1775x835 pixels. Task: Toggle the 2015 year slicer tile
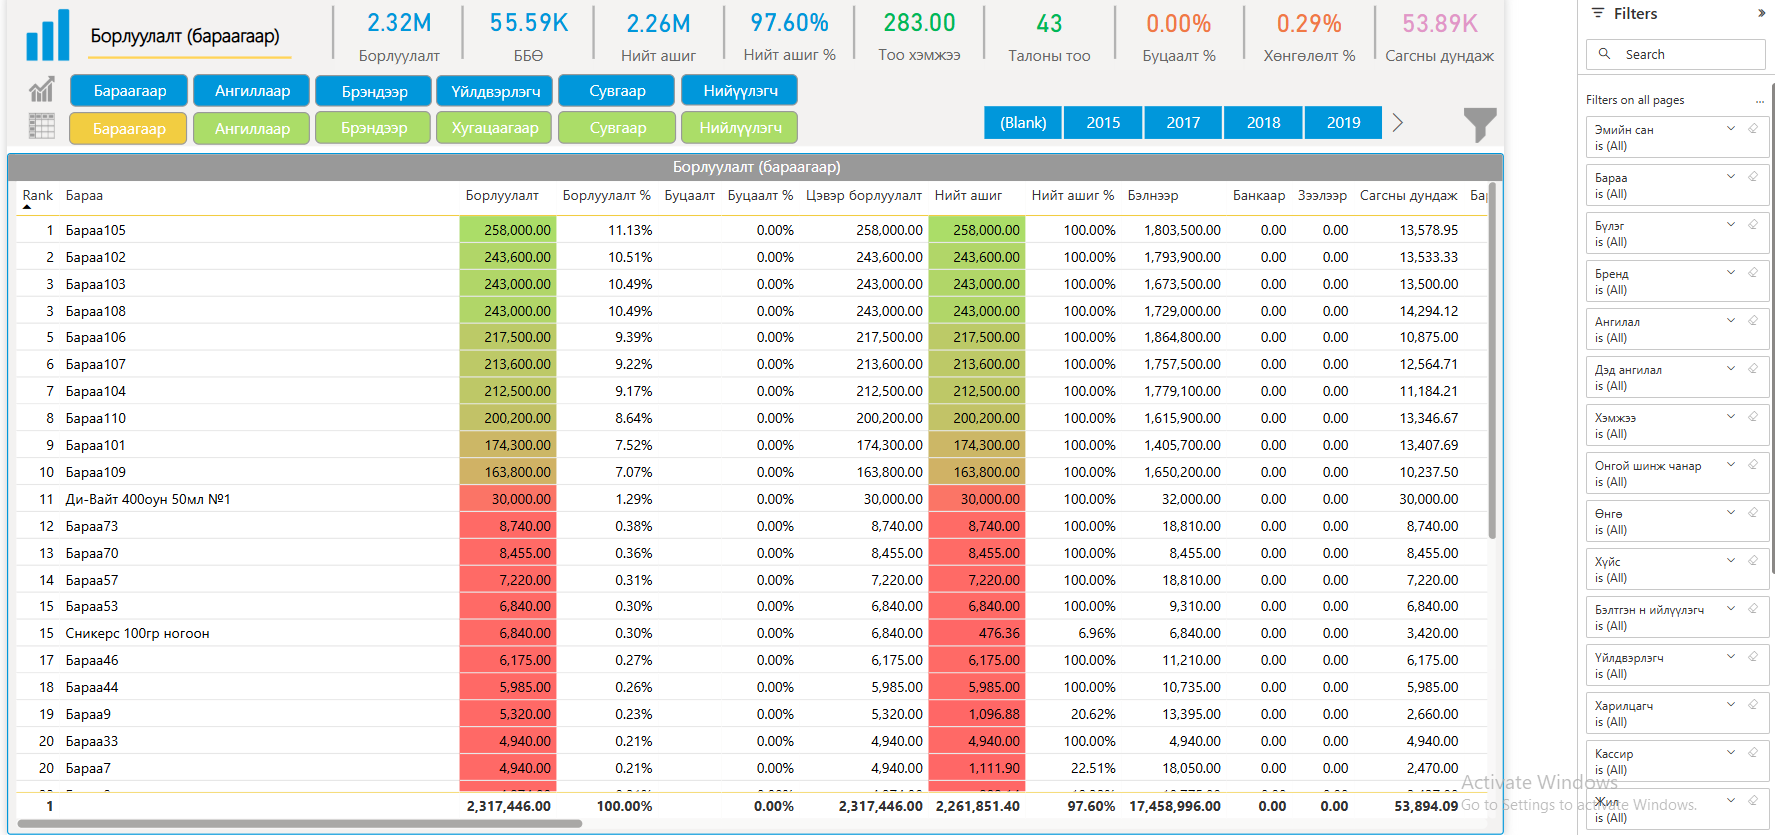1103,122
